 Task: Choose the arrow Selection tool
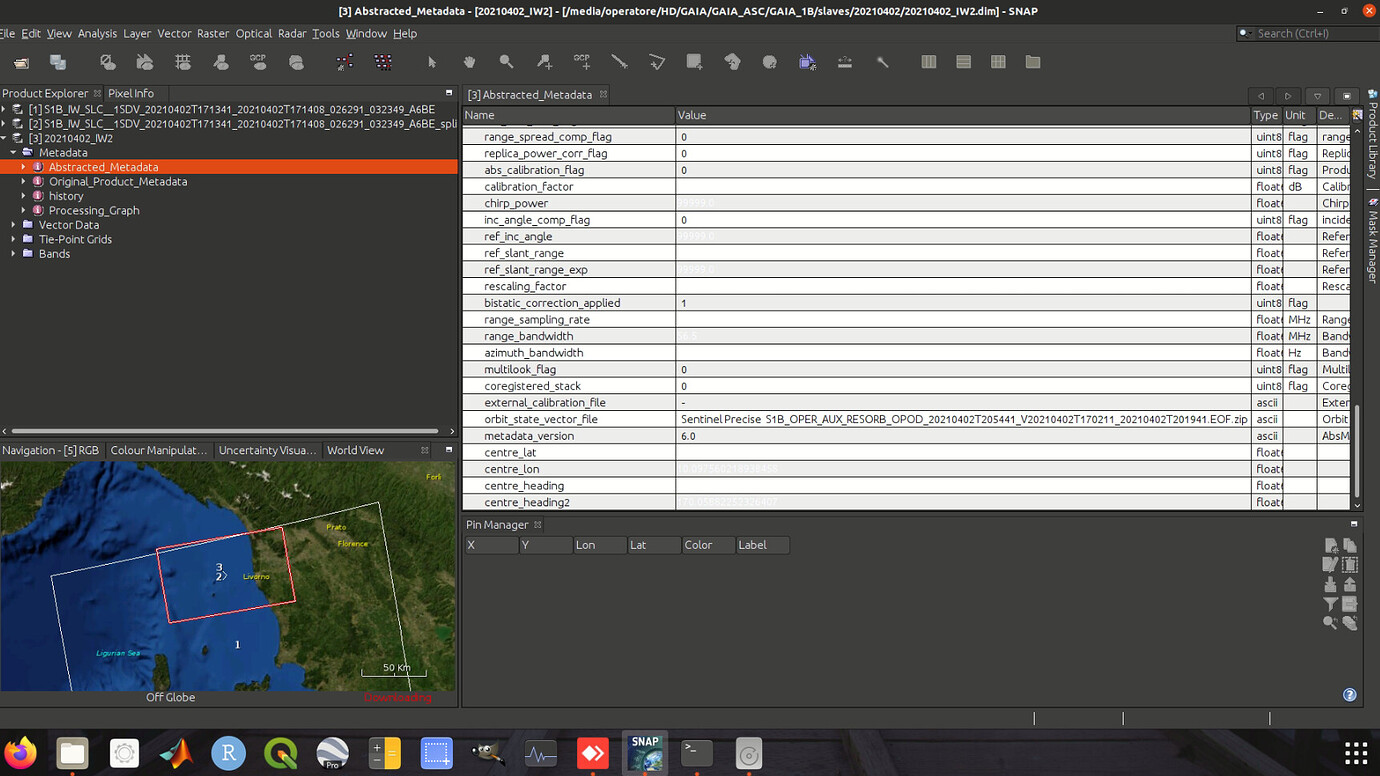click(x=432, y=62)
